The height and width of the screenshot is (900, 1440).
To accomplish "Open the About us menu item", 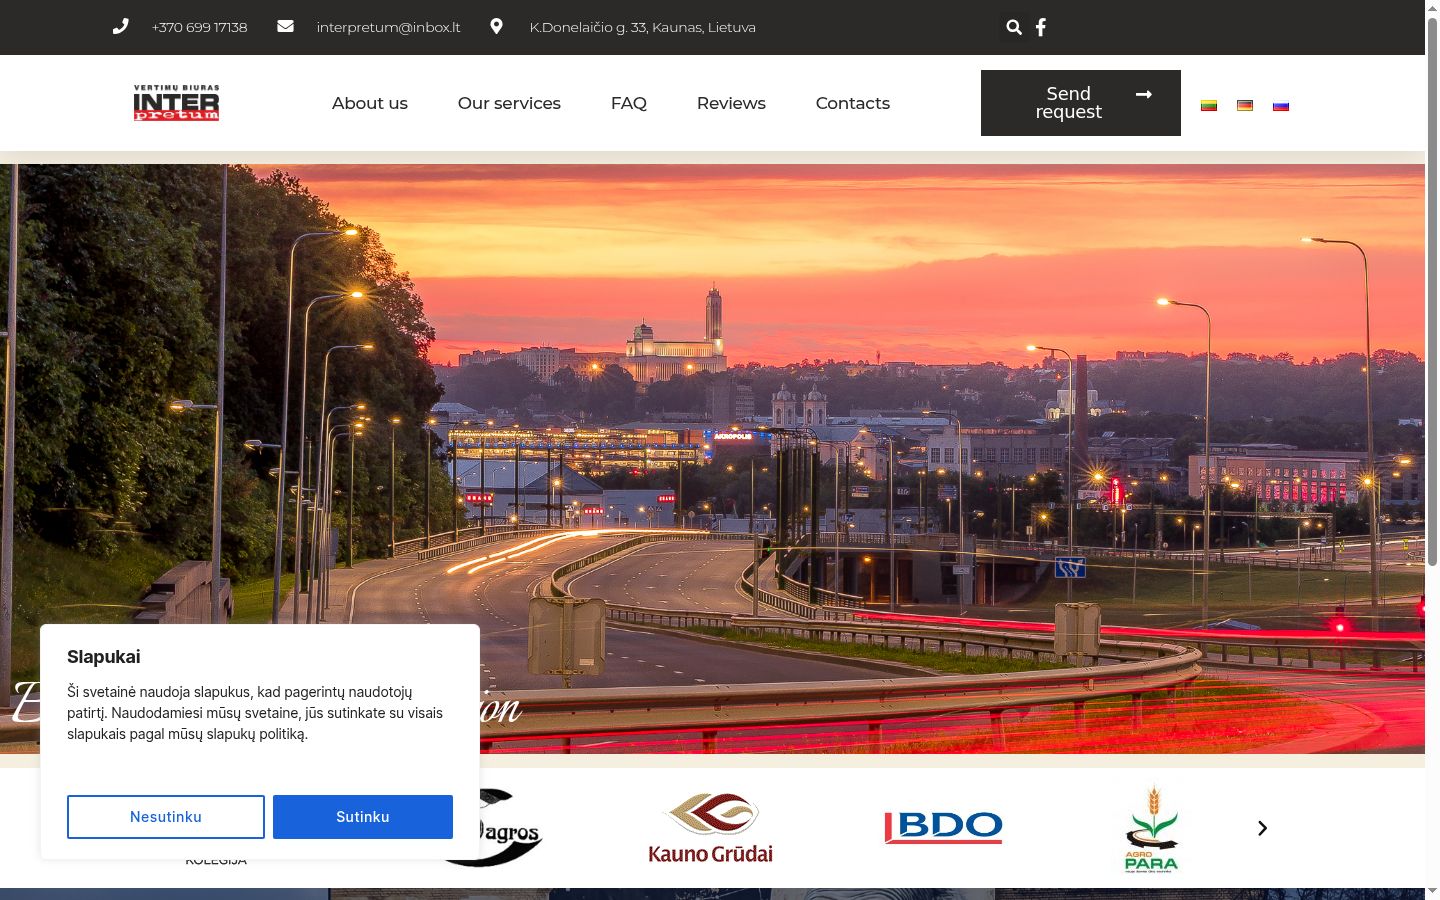I will (x=370, y=103).
